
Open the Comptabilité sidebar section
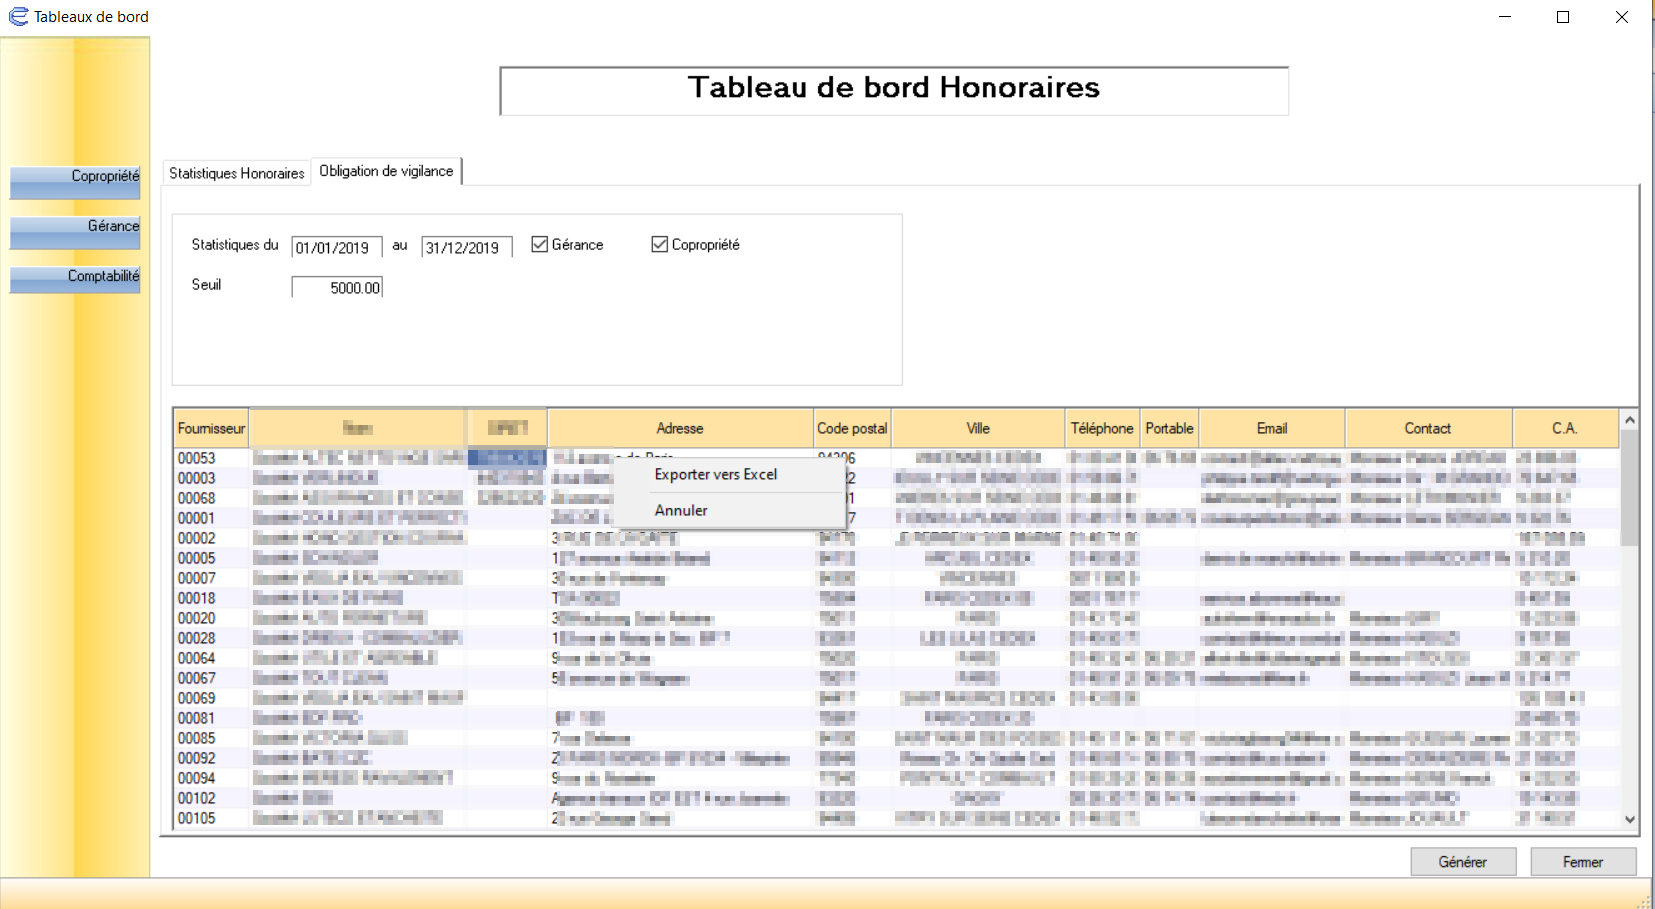point(75,280)
